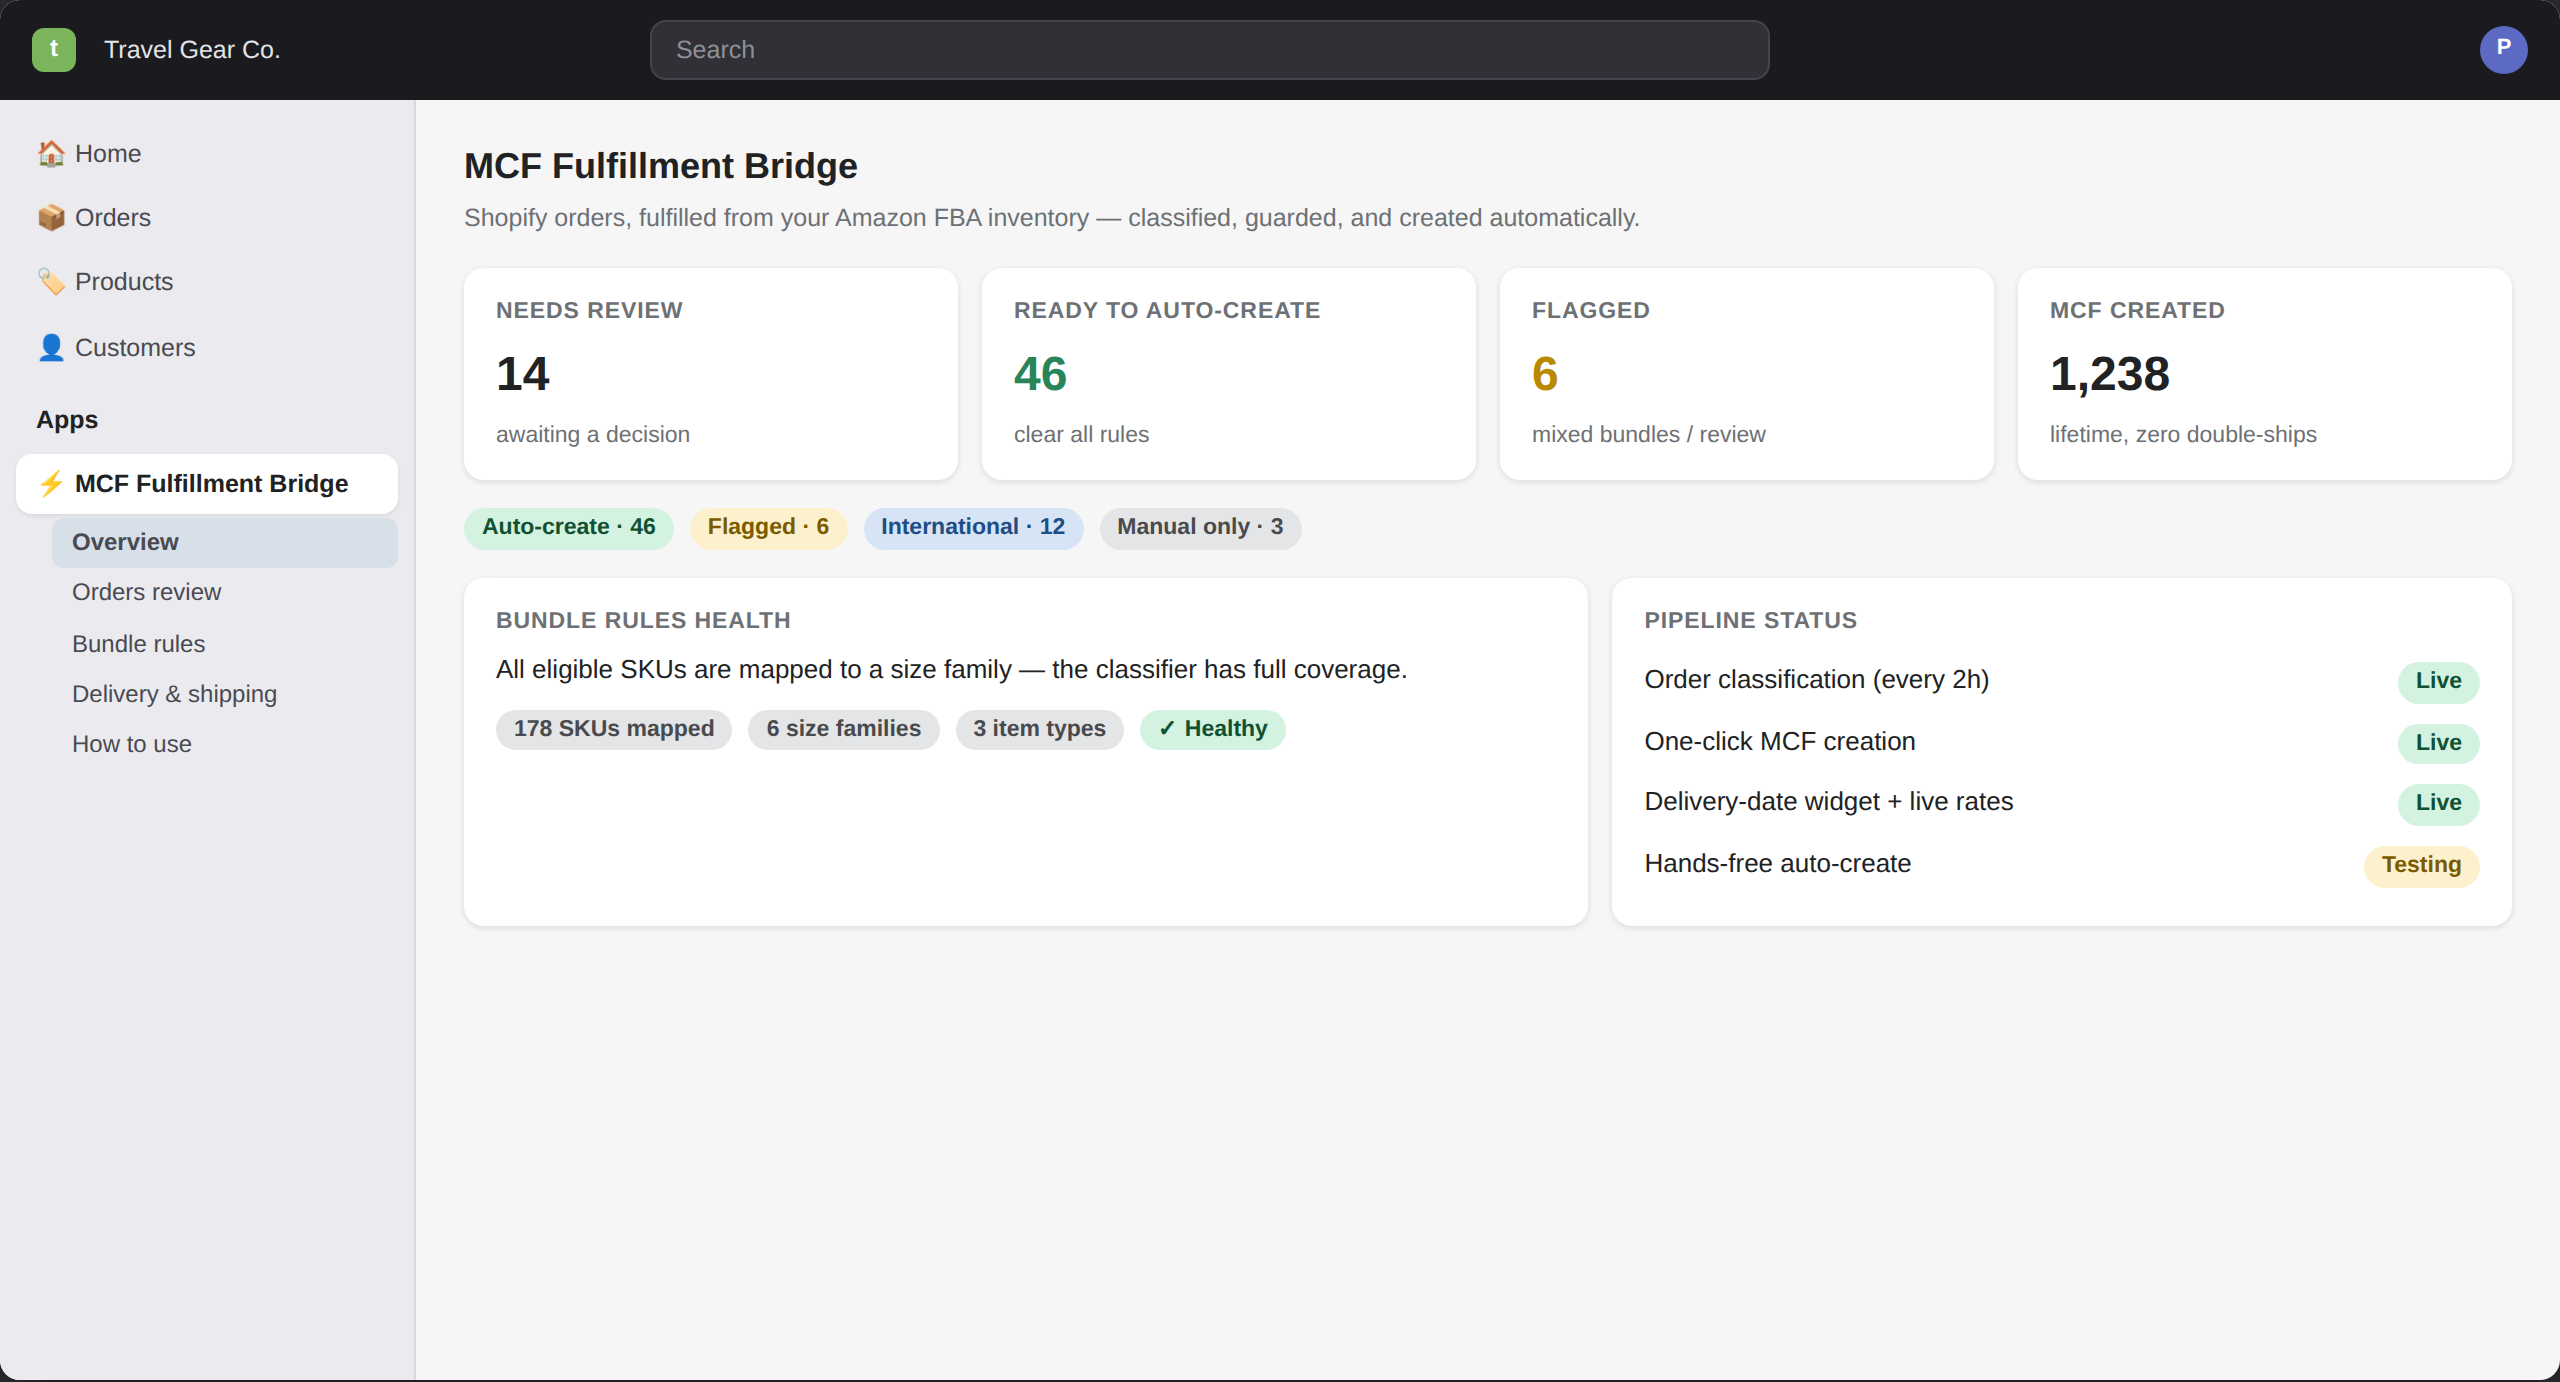2560x1382 pixels.
Task: Open Orders in the sidebar
Action: (x=207, y=218)
